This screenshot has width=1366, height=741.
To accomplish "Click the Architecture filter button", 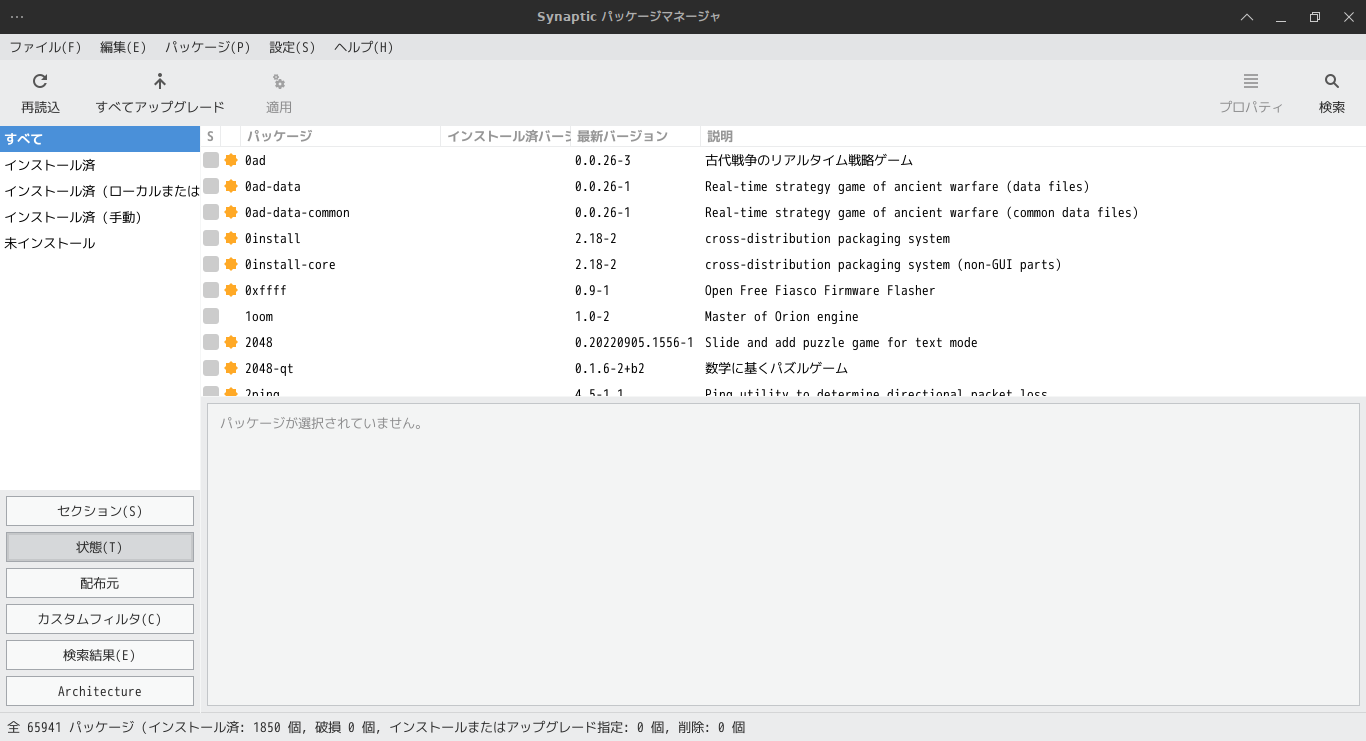I will [100, 691].
